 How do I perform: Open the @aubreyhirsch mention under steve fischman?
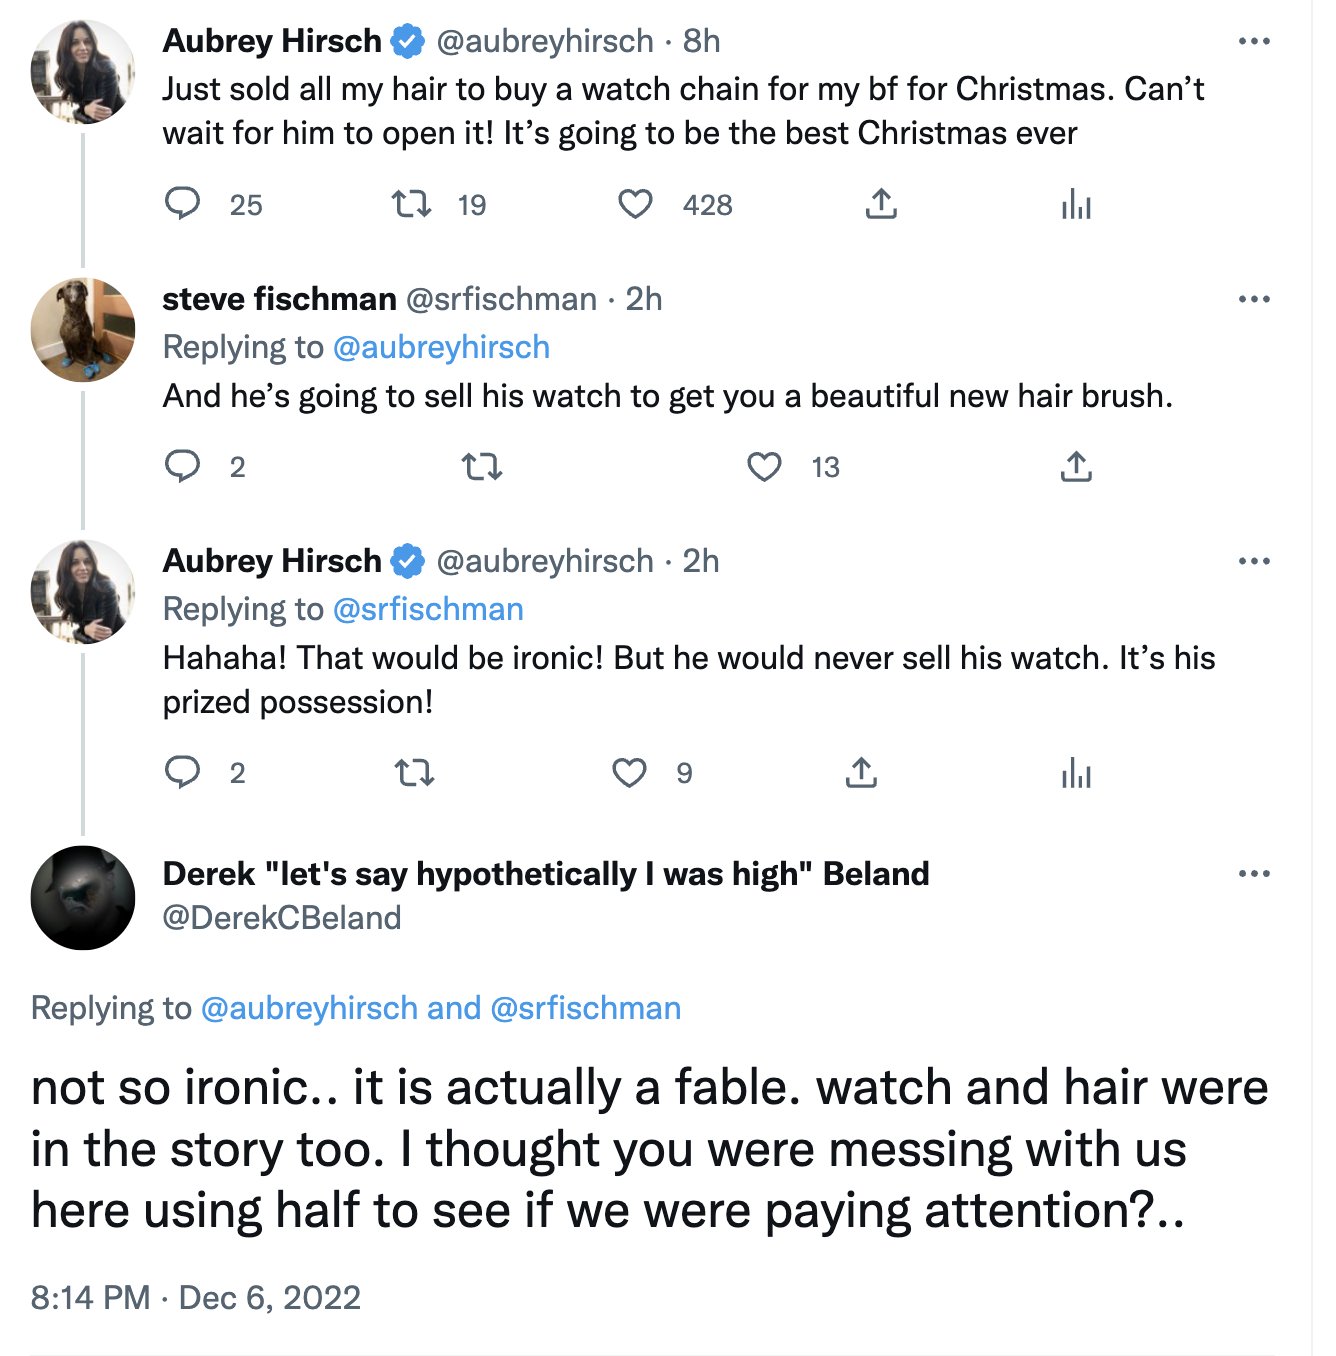tap(441, 347)
